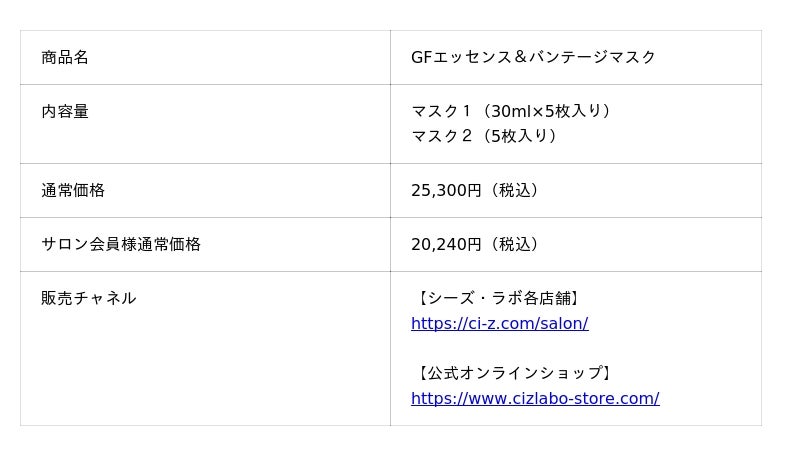Click the 商品名 row label
The image size is (800, 456).
pyautogui.click(x=65, y=57)
